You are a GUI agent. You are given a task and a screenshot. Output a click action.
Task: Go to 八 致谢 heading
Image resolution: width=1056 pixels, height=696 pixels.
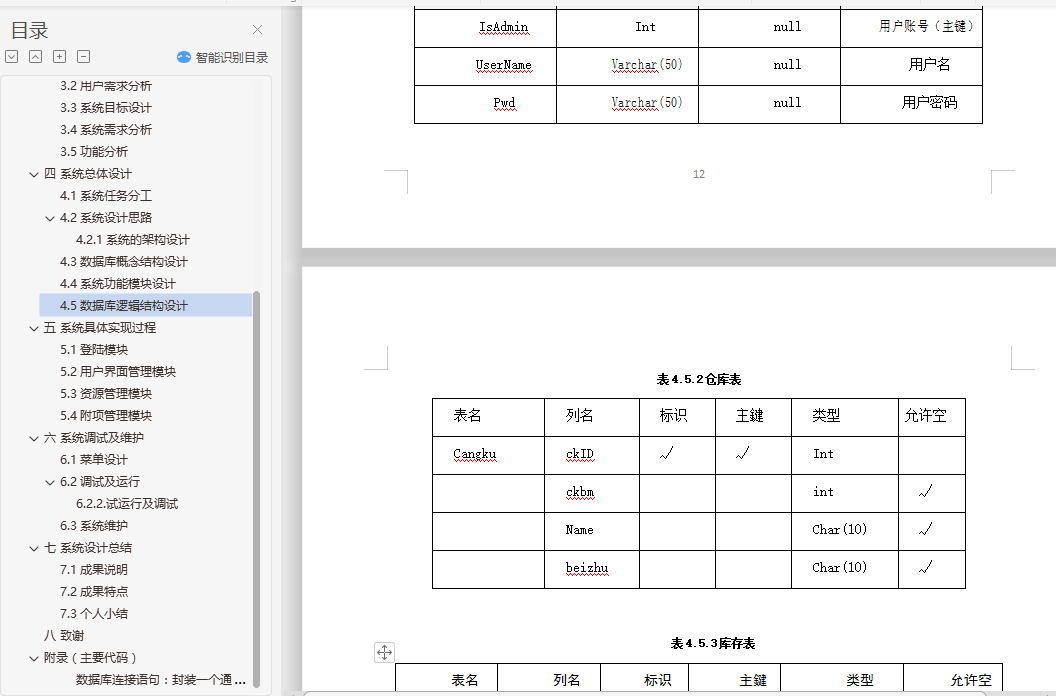coord(64,635)
